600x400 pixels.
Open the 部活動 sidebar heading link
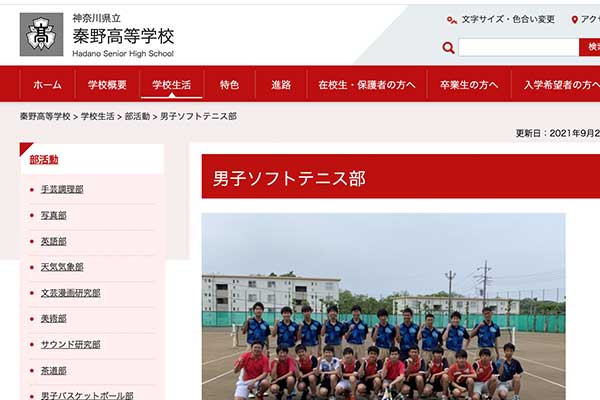click(44, 160)
